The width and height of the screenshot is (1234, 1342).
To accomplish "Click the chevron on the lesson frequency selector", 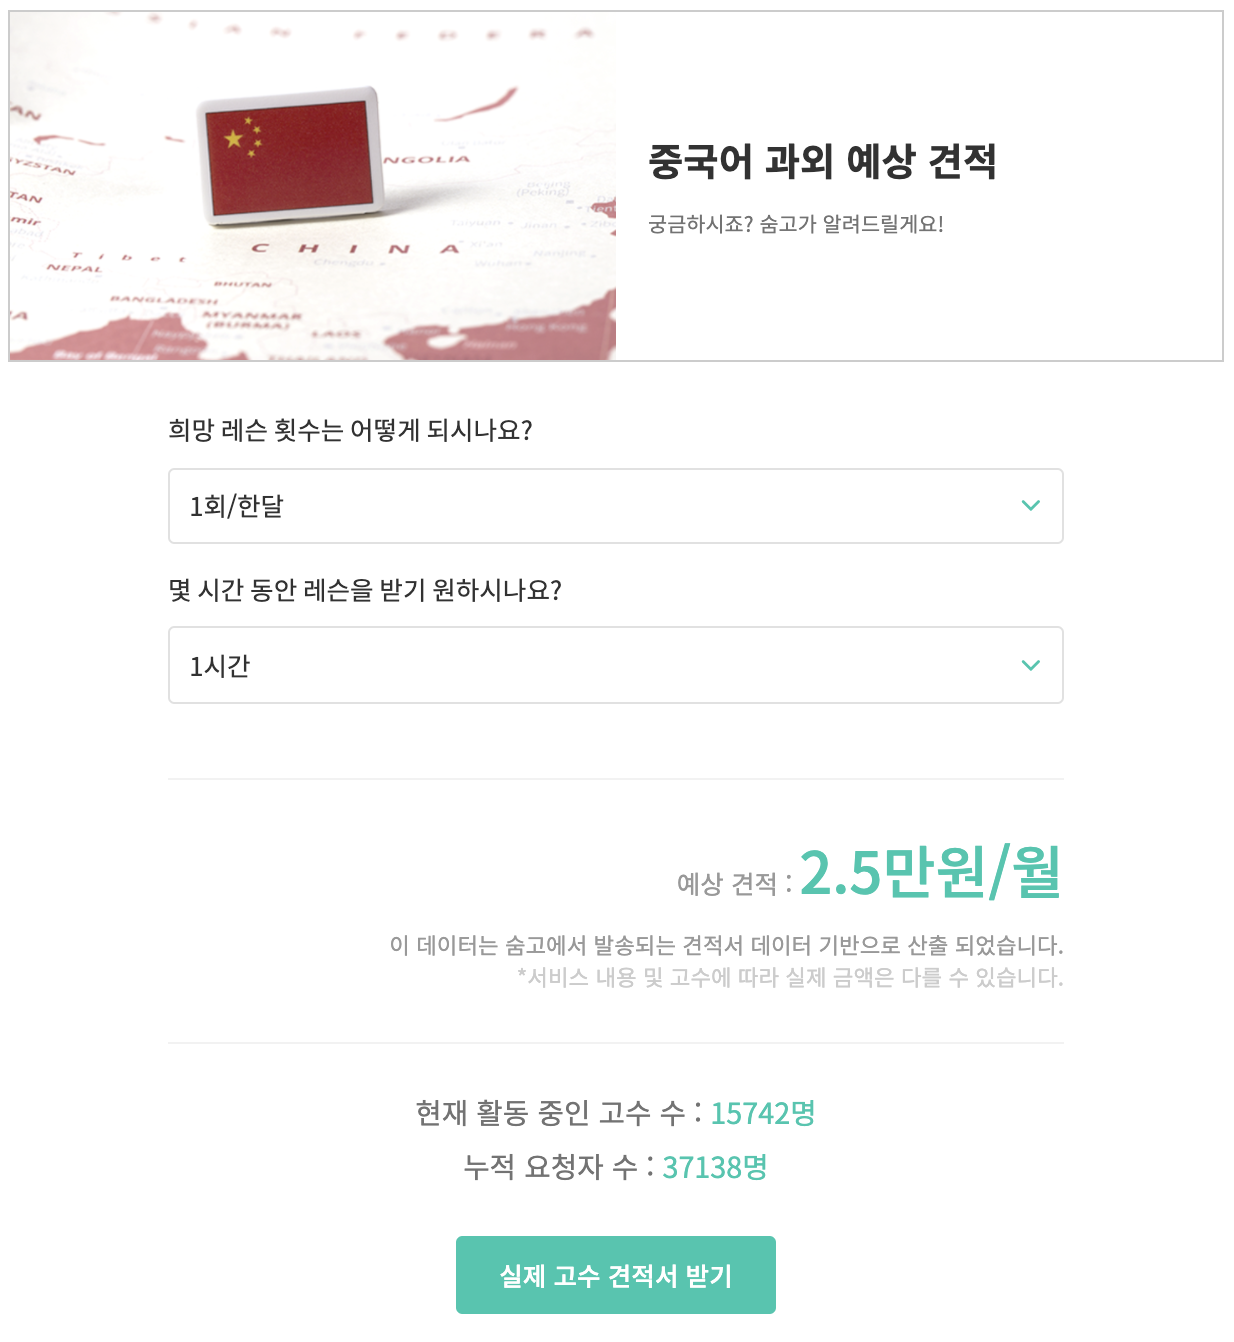I will tap(1031, 506).
